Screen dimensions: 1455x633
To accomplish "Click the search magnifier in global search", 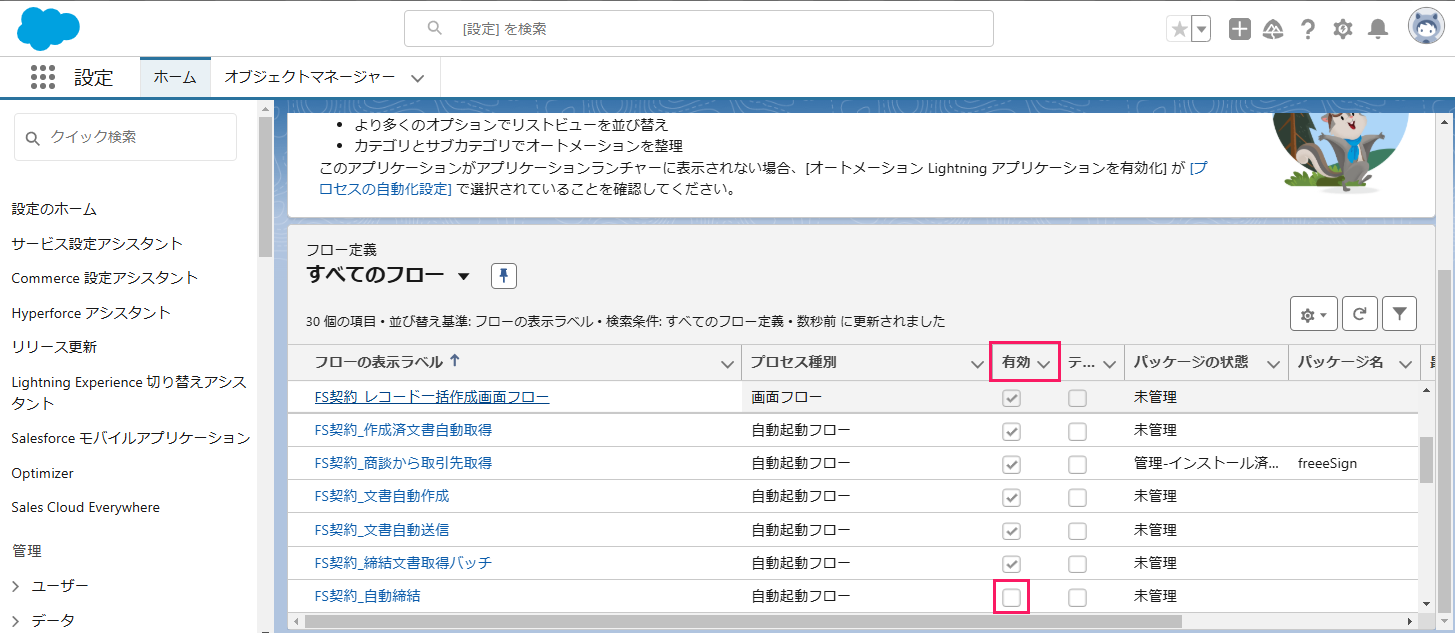I will pos(434,29).
